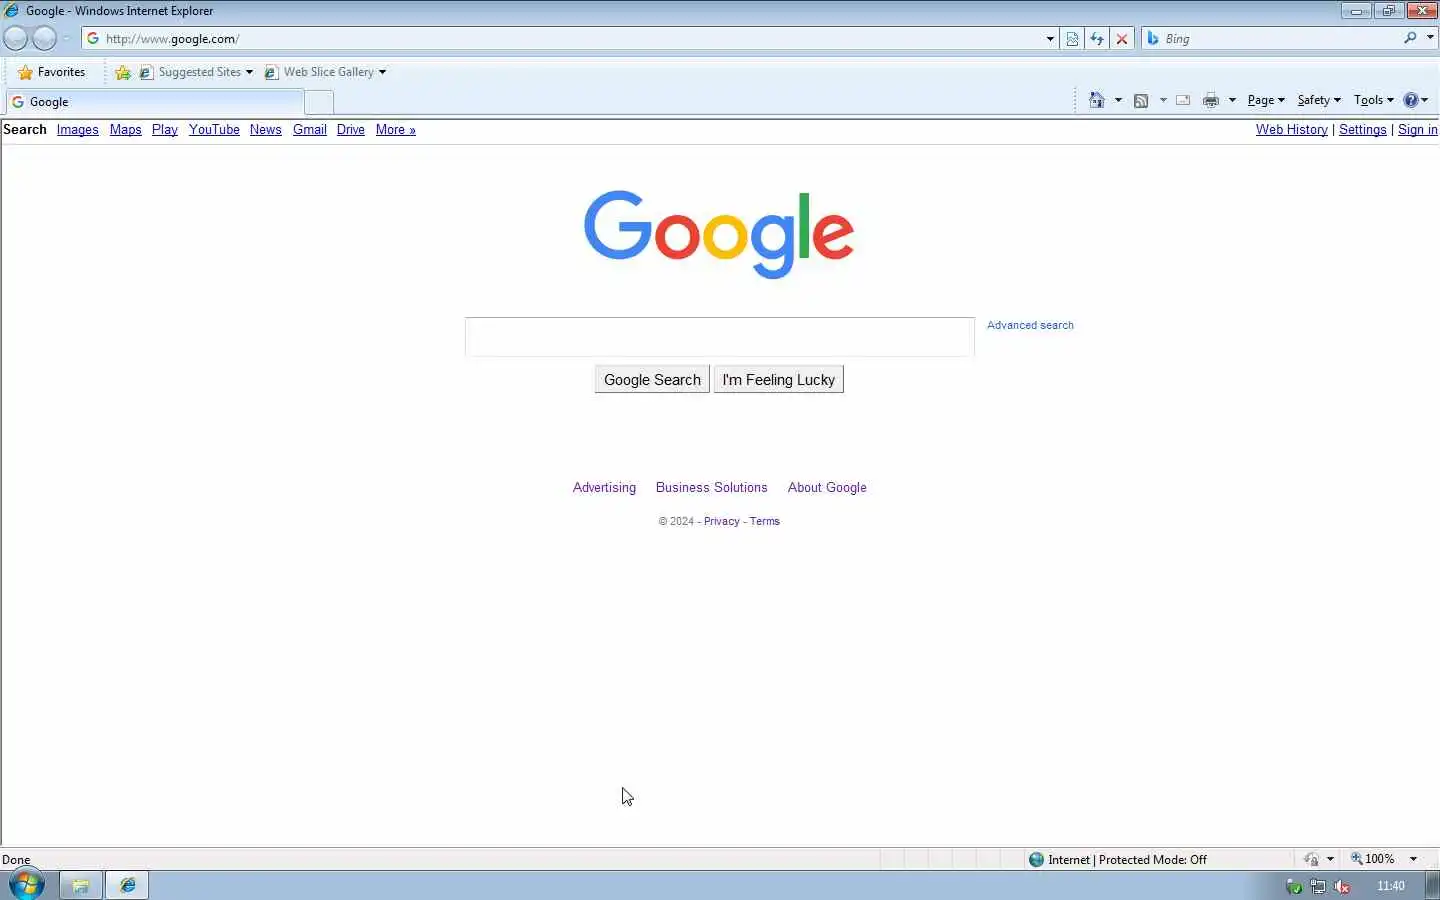Image resolution: width=1440 pixels, height=900 pixels.
Task: Open Windows Explorer from the taskbar
Action: coord(81,885)
